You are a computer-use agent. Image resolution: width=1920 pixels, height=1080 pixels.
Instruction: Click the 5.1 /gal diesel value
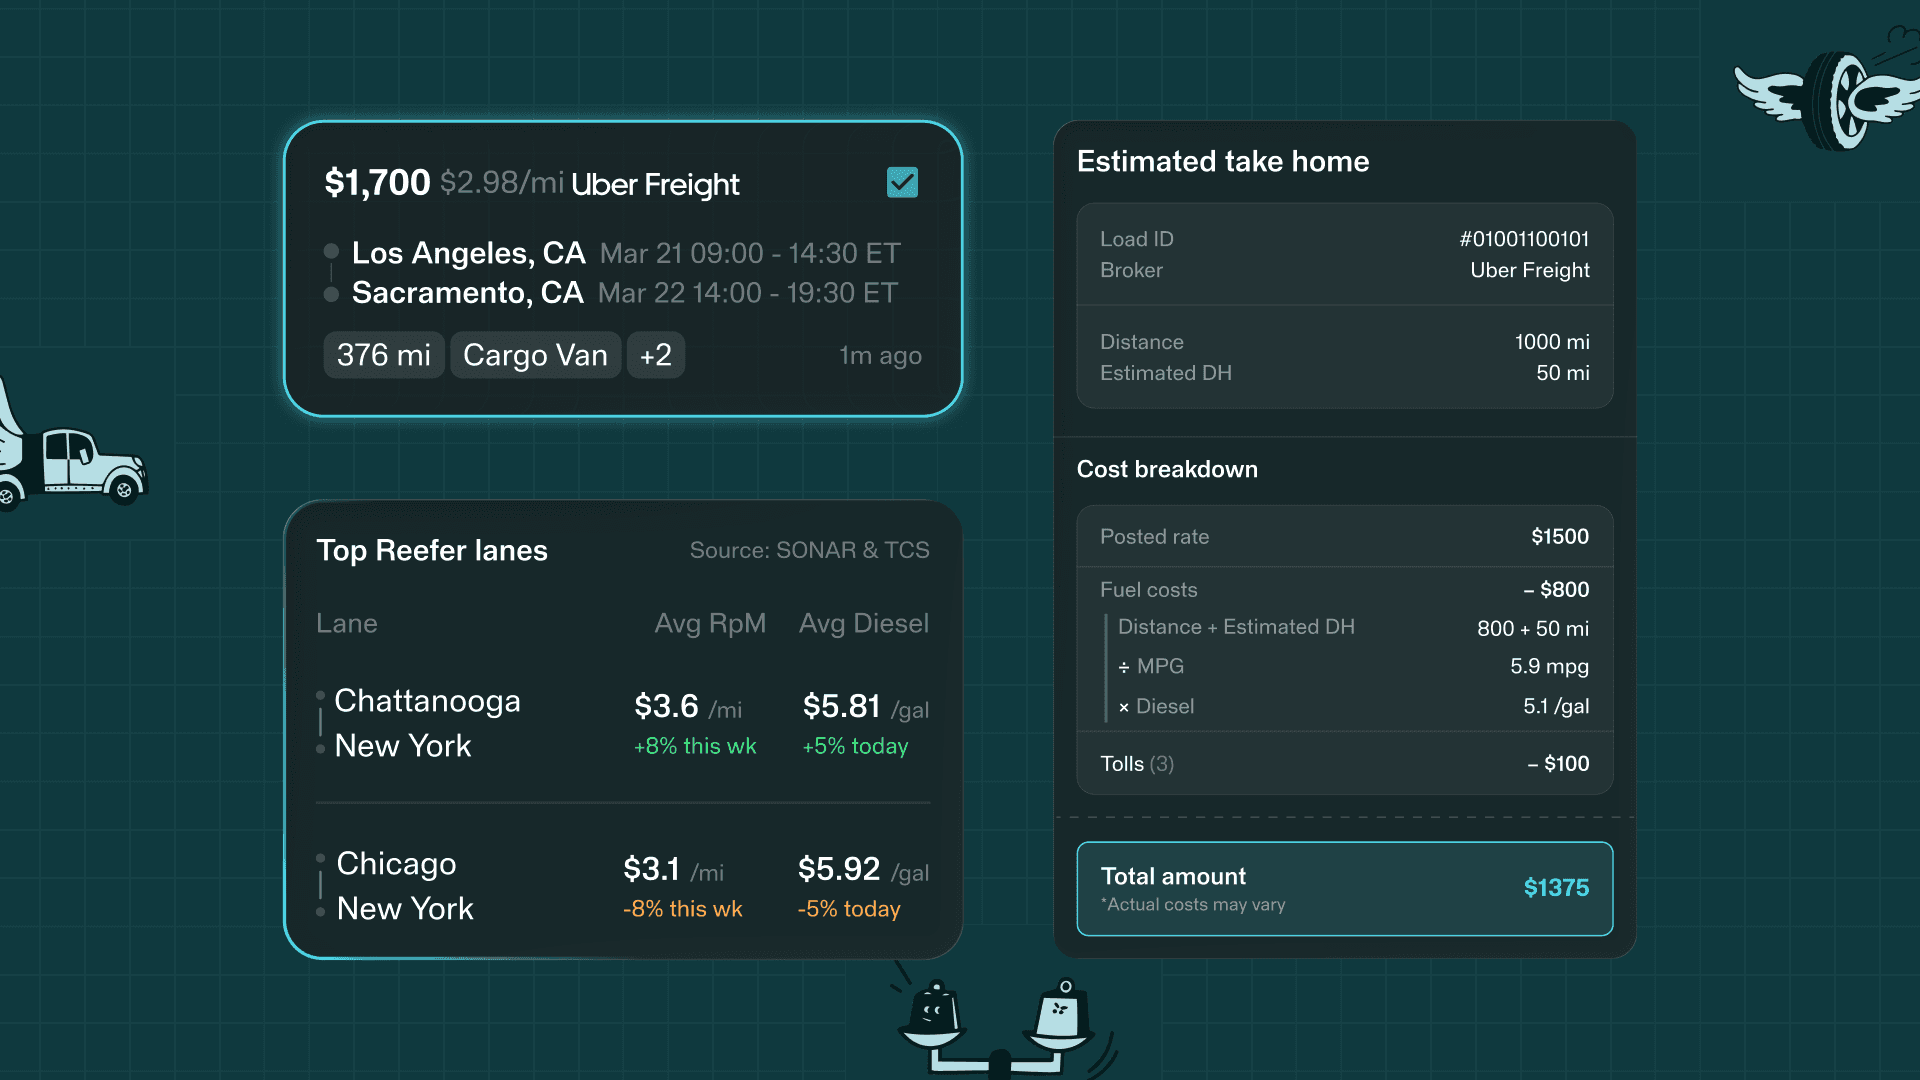point(1556,707)
